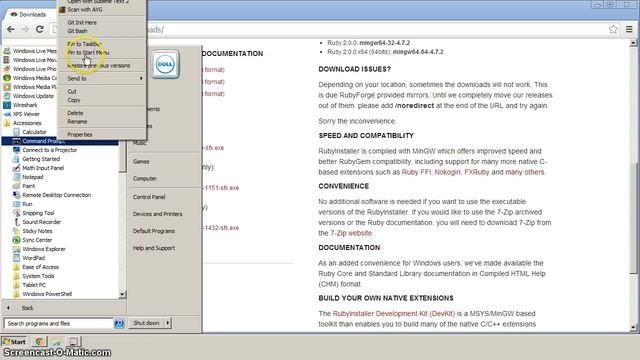
Task: Launch WordPad icon
Action: [x=16, y=258]
